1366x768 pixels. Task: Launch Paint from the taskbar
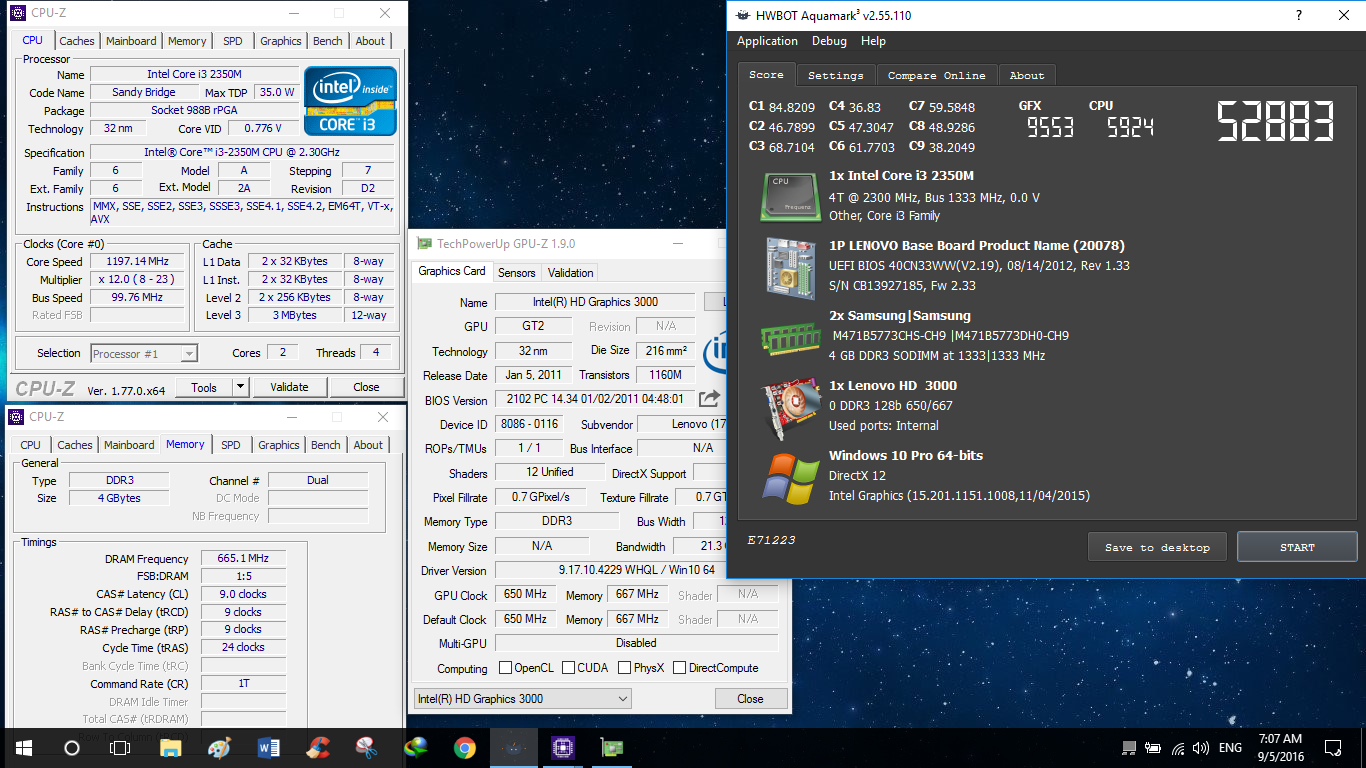219,747
